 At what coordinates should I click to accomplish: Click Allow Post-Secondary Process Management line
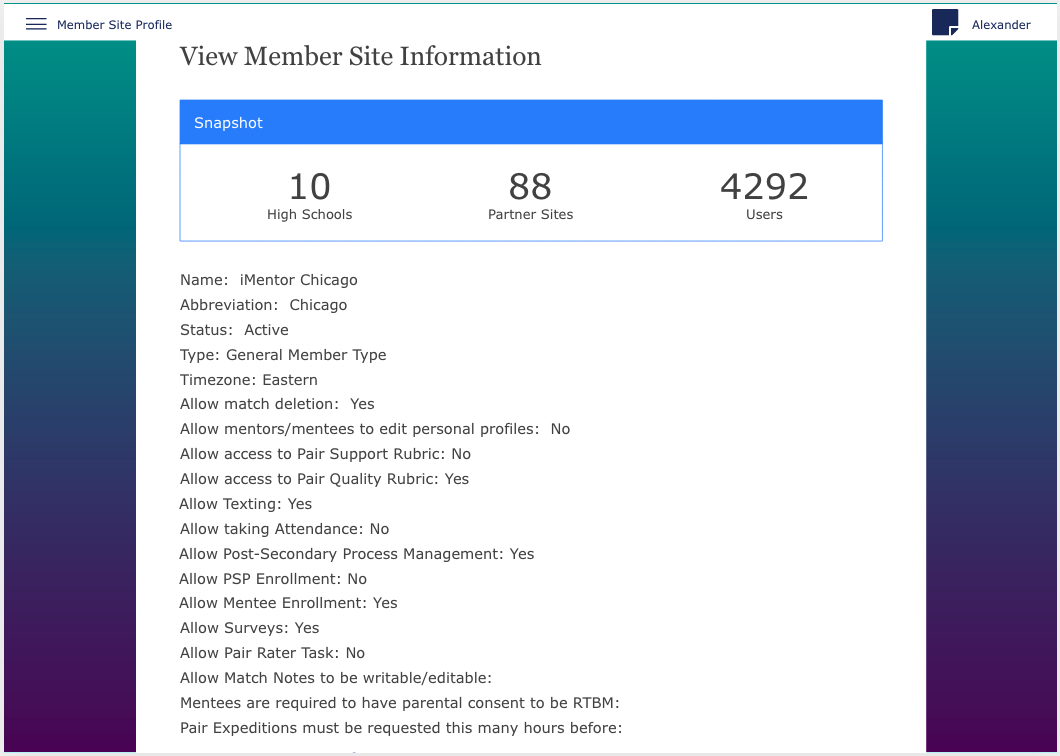pos(356,554)
